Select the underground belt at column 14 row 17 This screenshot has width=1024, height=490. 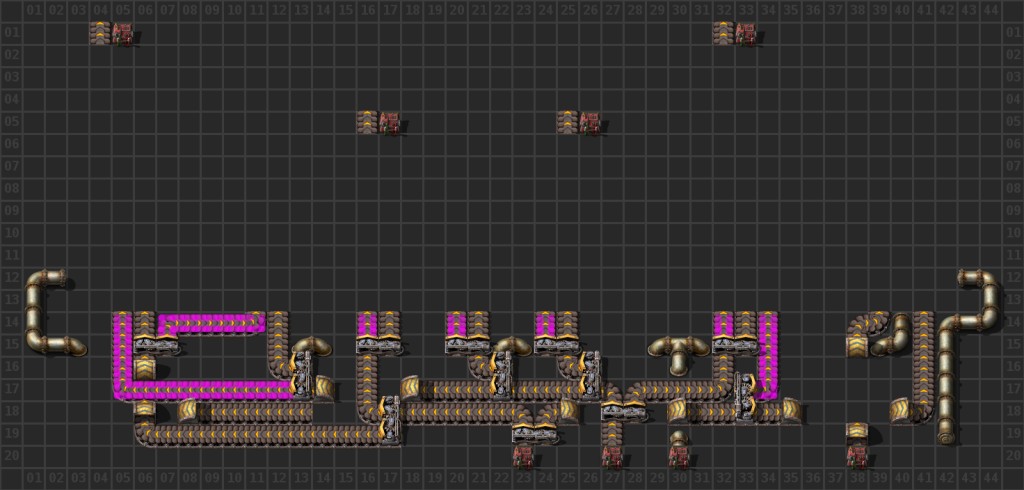(x=324, y=388)
